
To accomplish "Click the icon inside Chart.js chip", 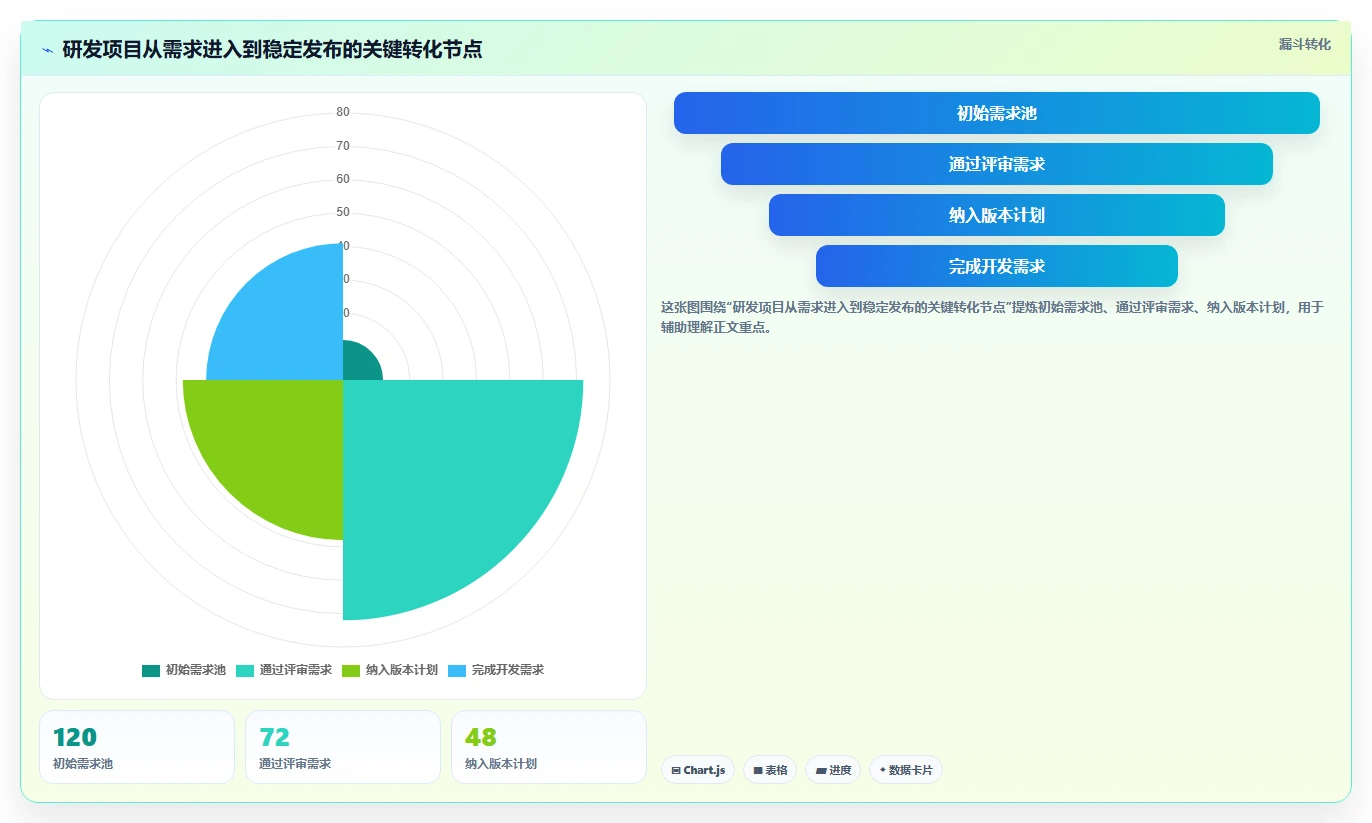I will pos(676,771).
